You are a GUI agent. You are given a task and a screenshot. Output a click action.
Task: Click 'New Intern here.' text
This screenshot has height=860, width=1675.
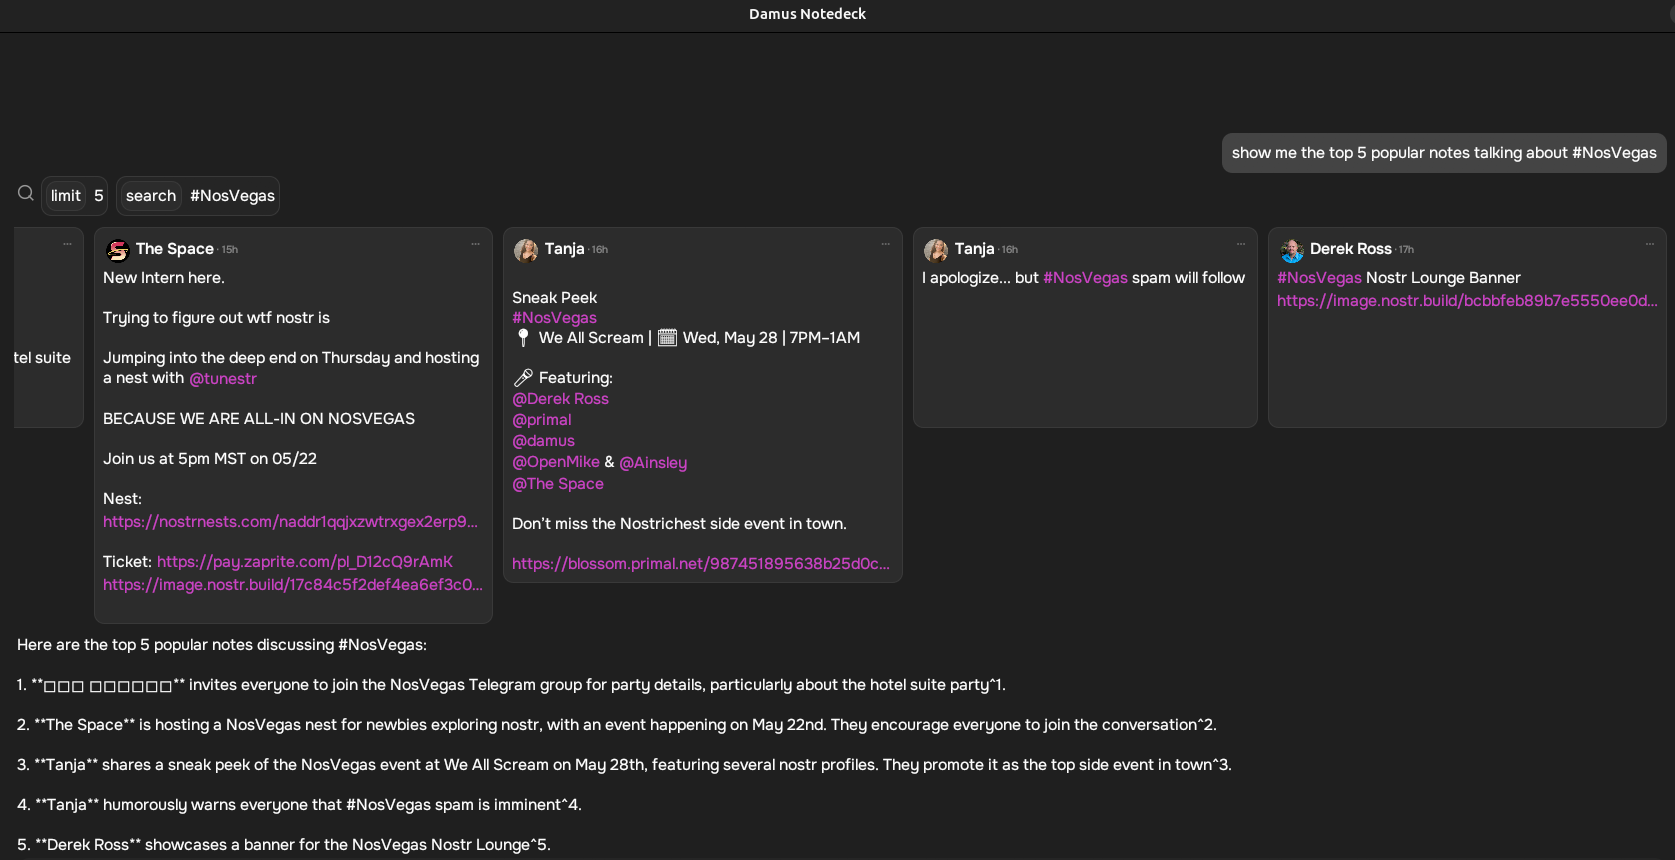[164, 278]
